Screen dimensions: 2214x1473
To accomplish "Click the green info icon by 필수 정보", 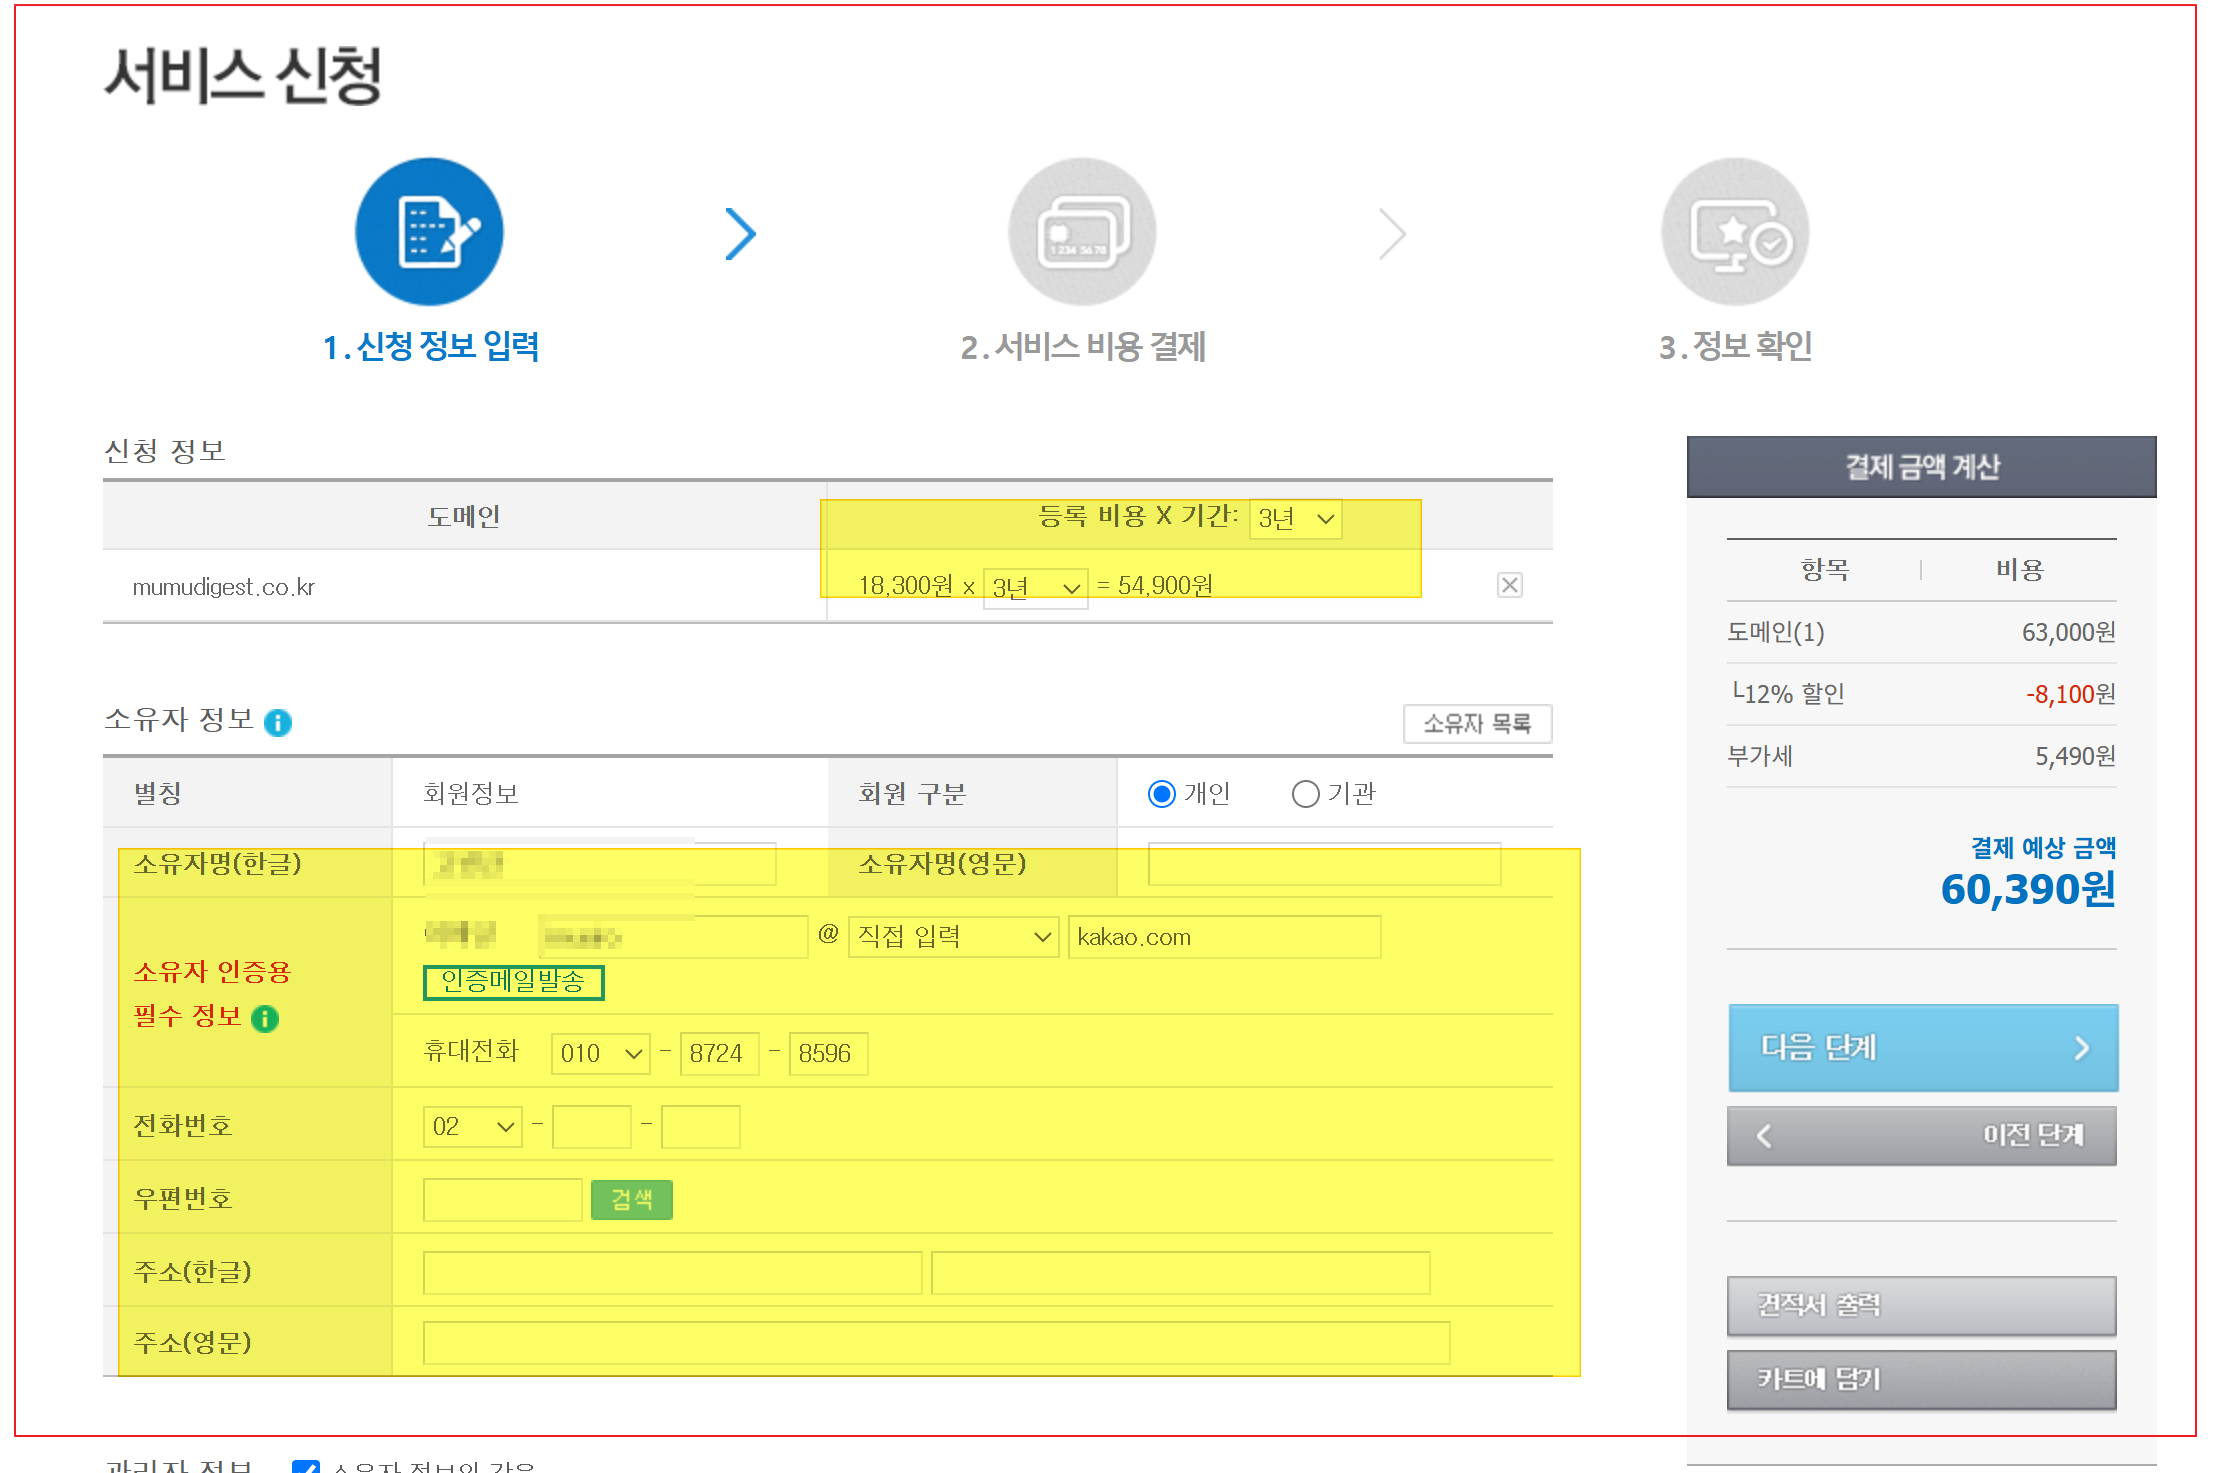I will coord(265,1018).
